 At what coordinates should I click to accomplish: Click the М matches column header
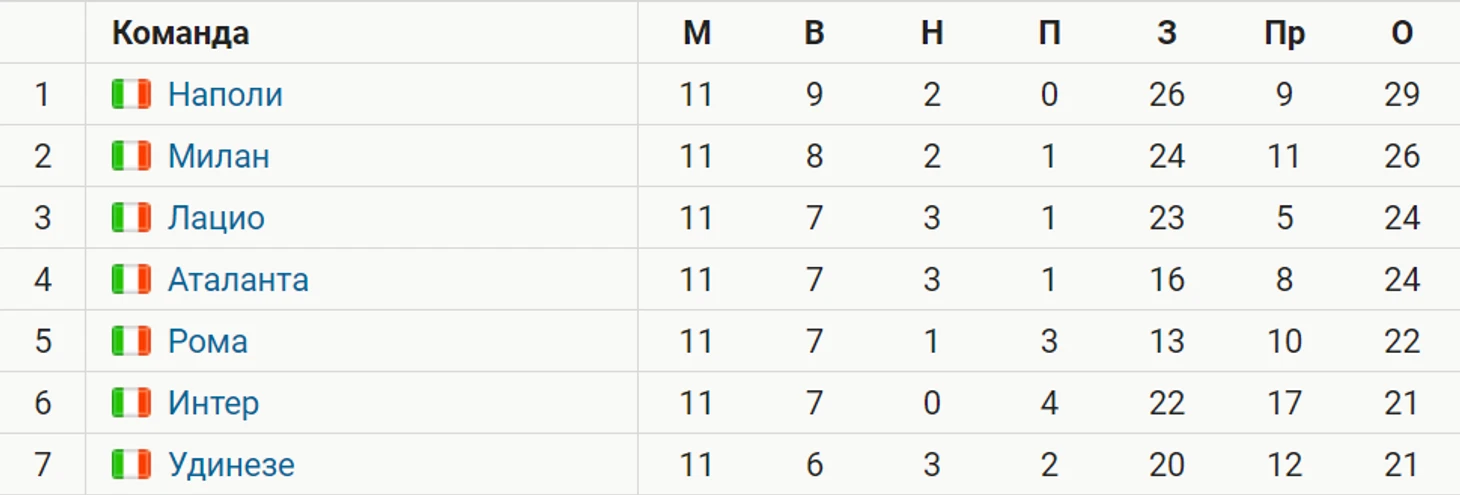(697, 33)
